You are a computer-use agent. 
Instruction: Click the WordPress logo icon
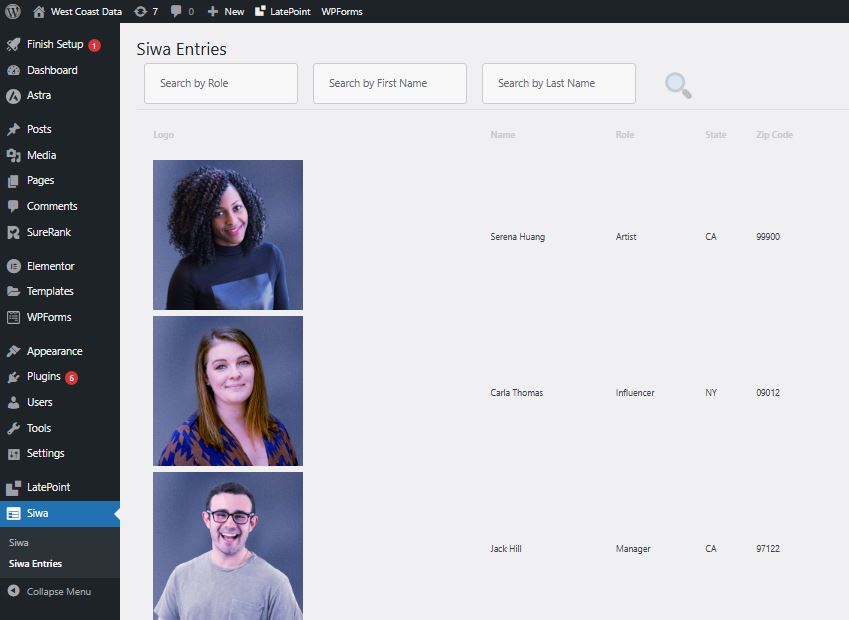tap(12, 11)
